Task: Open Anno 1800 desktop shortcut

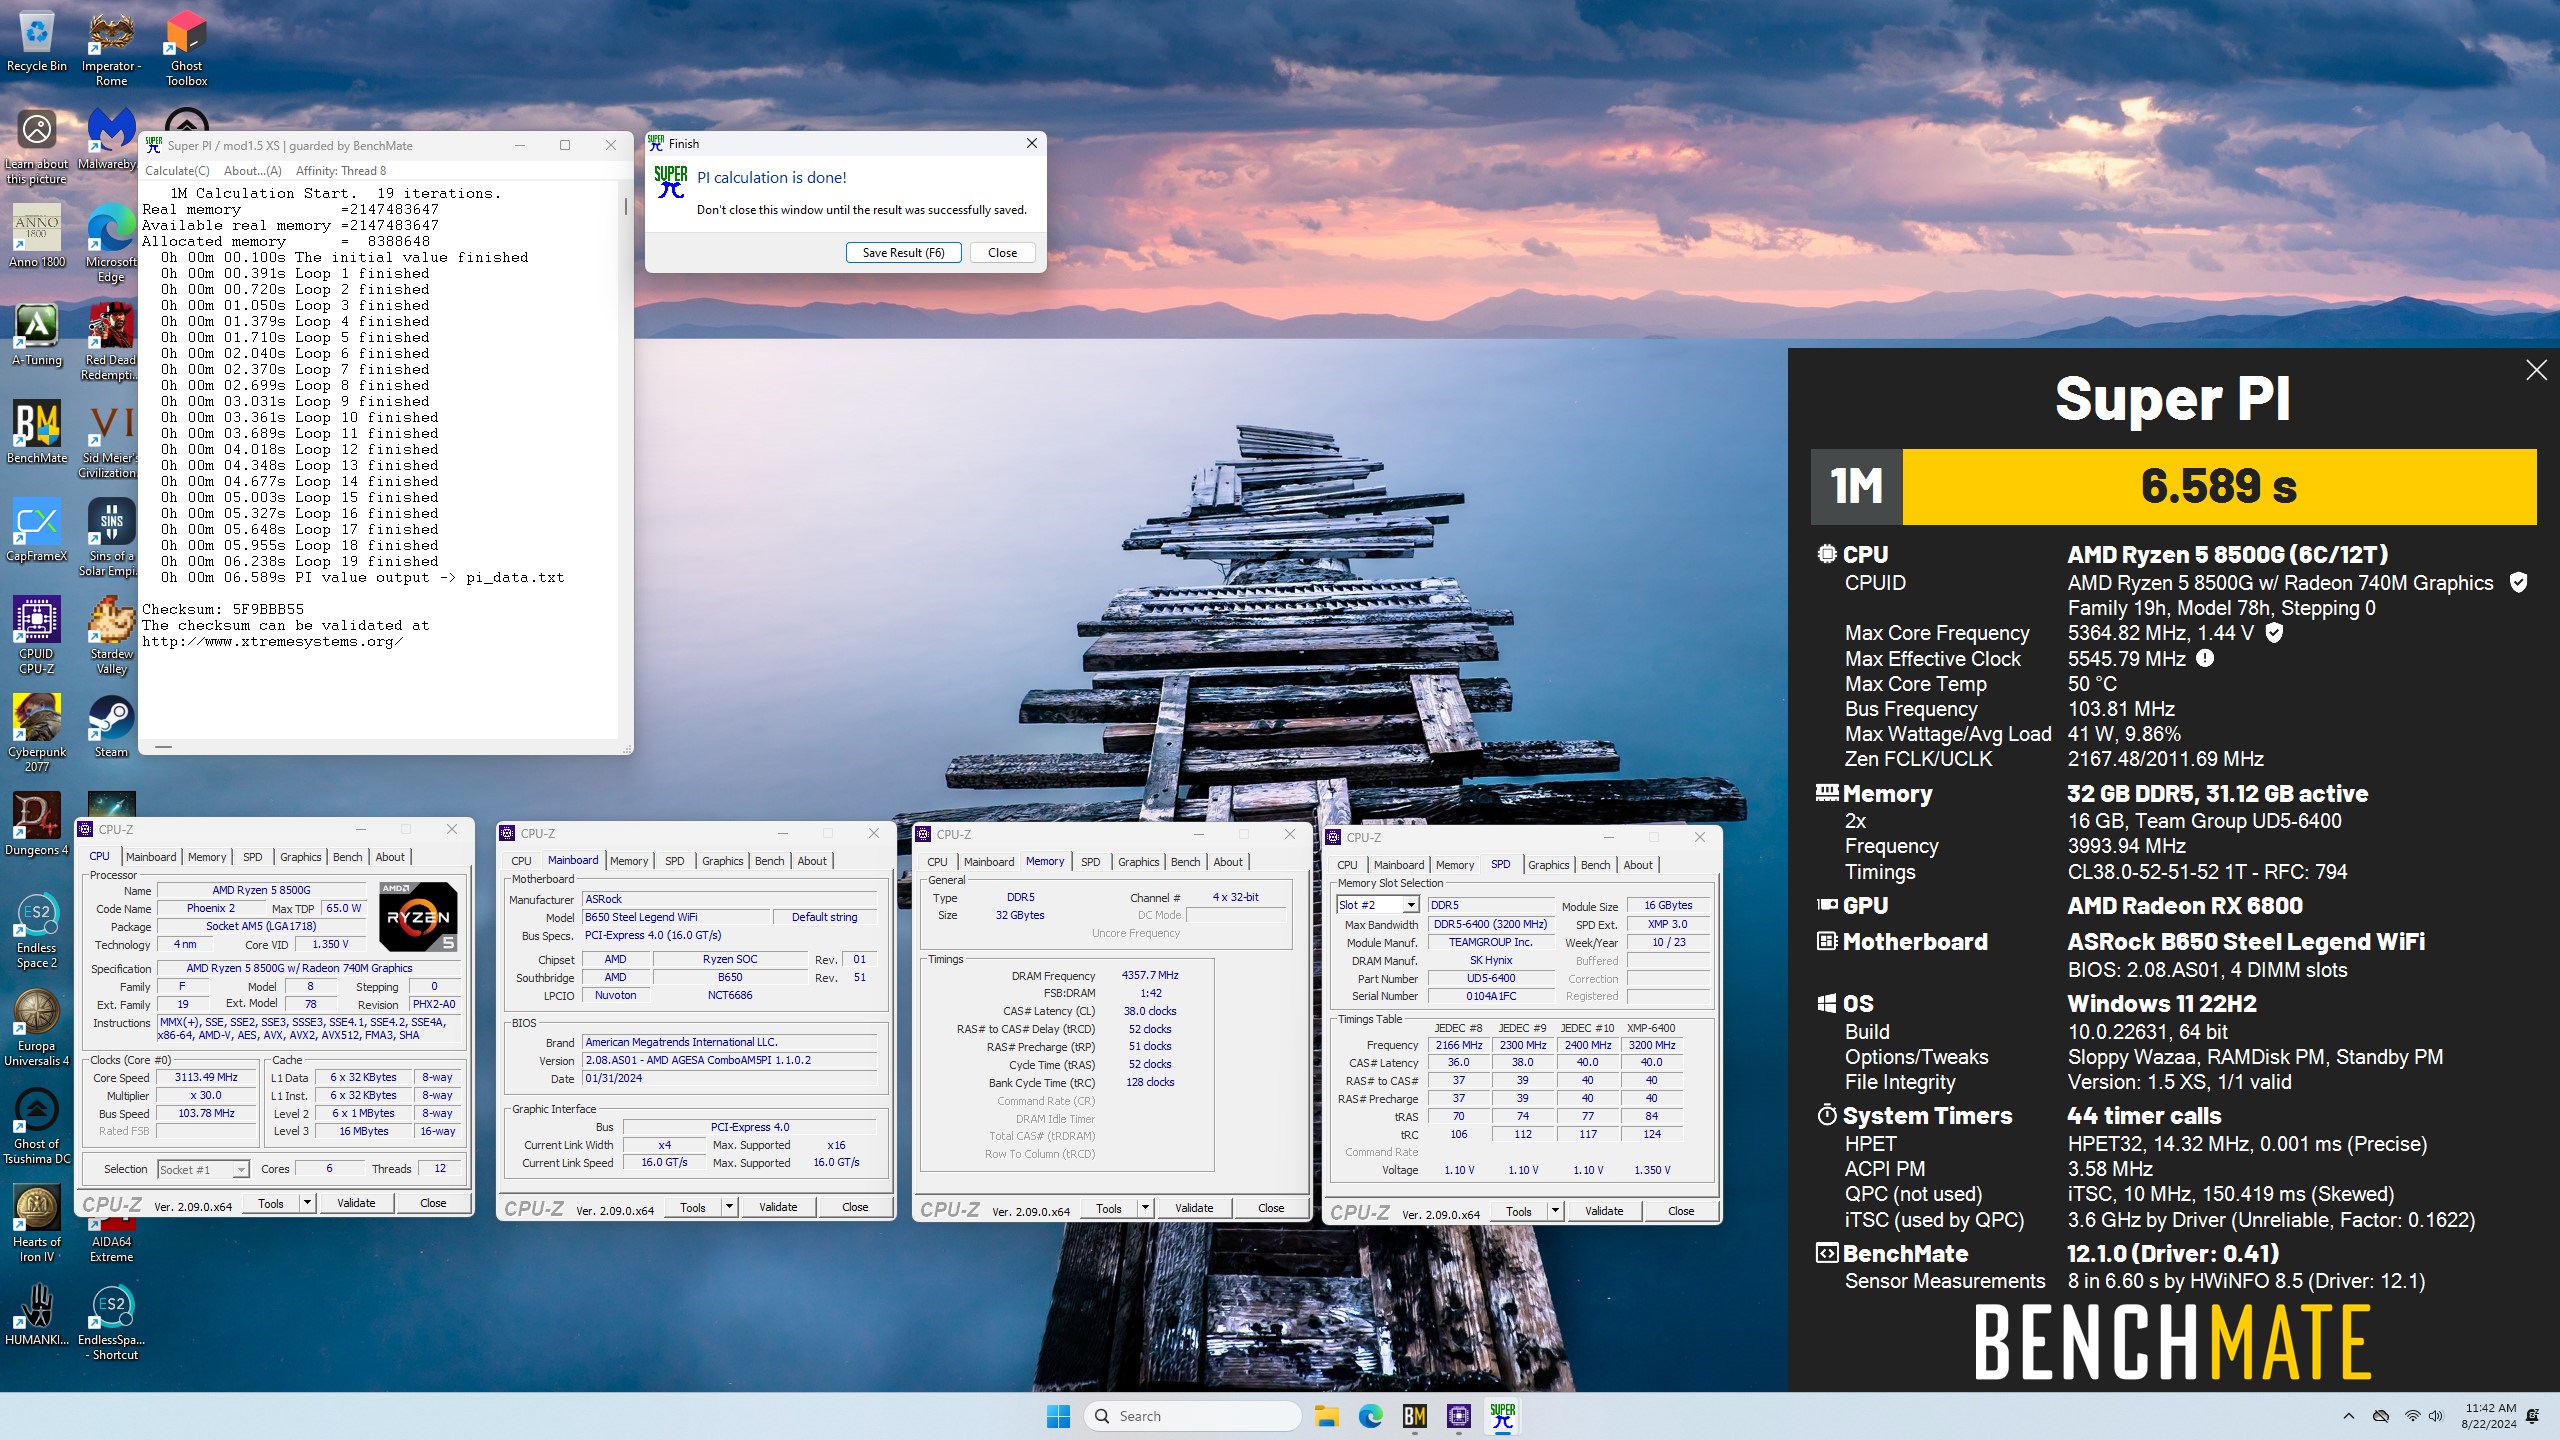Action: coord(37,236)
